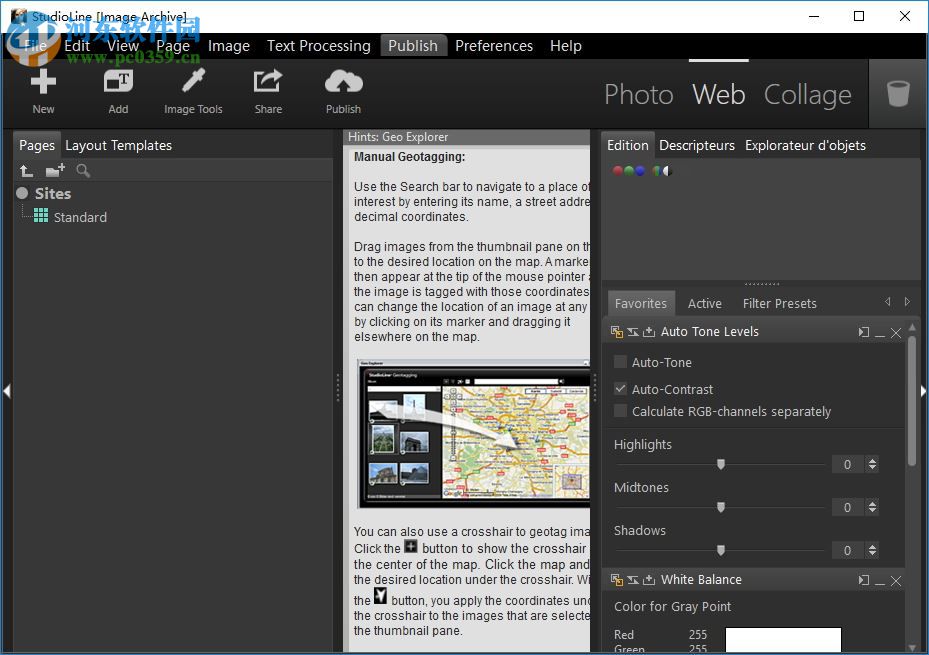The width and height of the screenshot is (929, 655).
Task: Select the Add image tool
Action: (117, 90)
